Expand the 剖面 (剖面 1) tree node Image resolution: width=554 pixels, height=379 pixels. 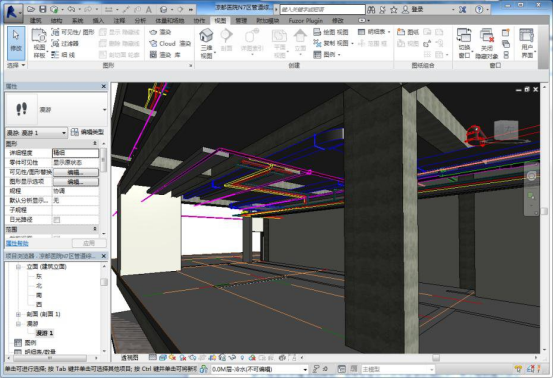coord(18,314)
